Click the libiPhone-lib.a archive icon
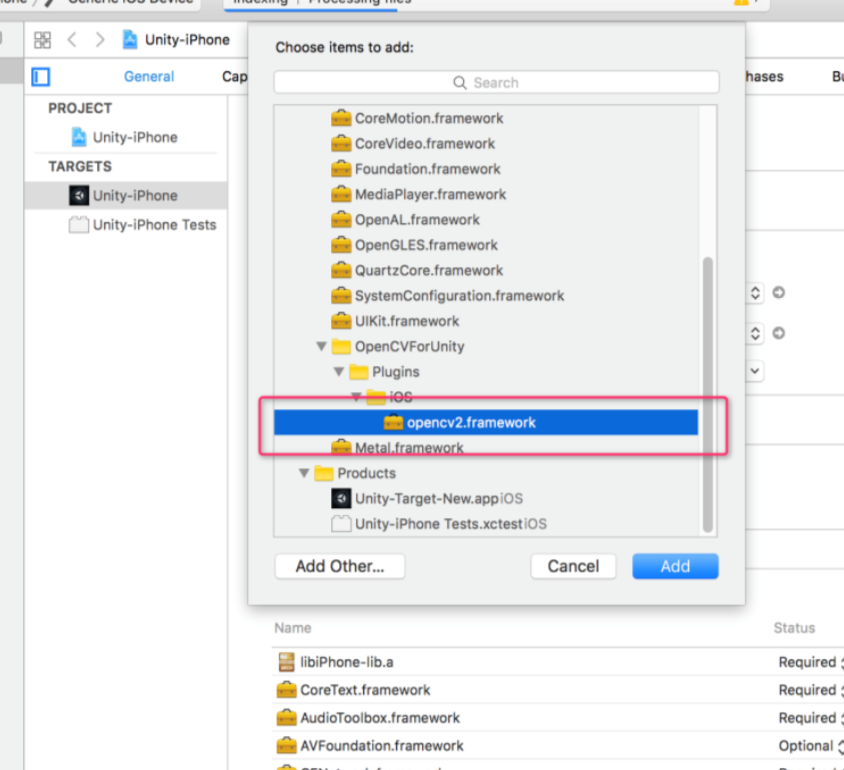The image size is (844, 770). (x=286, y=662)
